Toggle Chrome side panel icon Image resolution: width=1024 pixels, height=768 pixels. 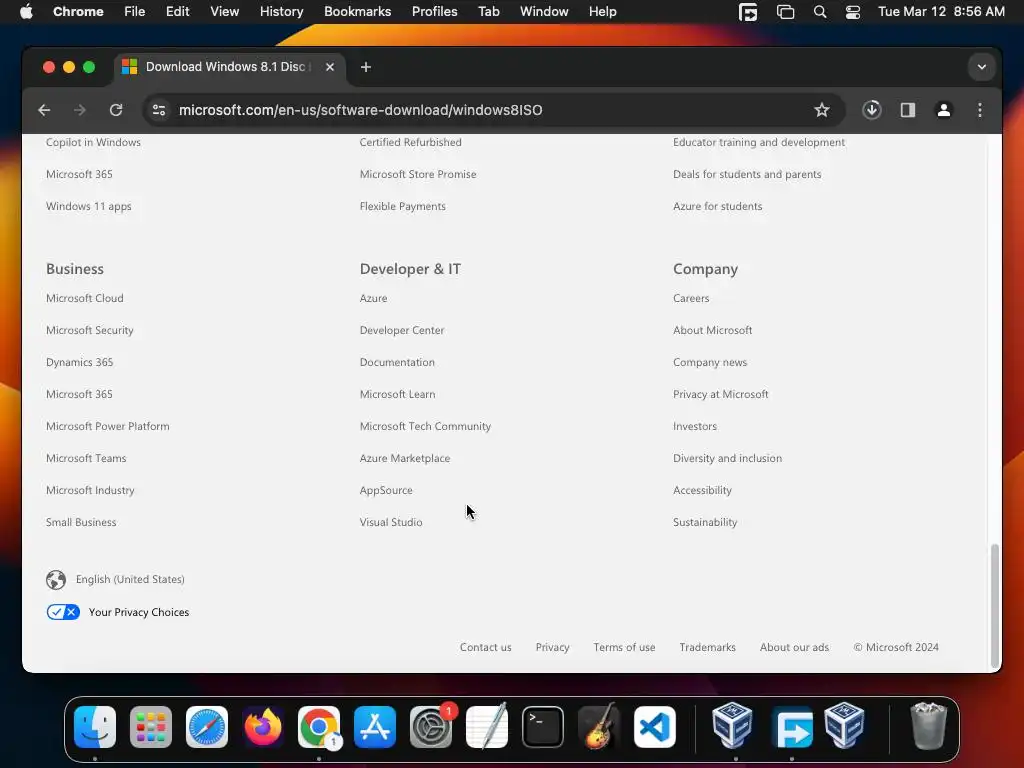point(908,110)
